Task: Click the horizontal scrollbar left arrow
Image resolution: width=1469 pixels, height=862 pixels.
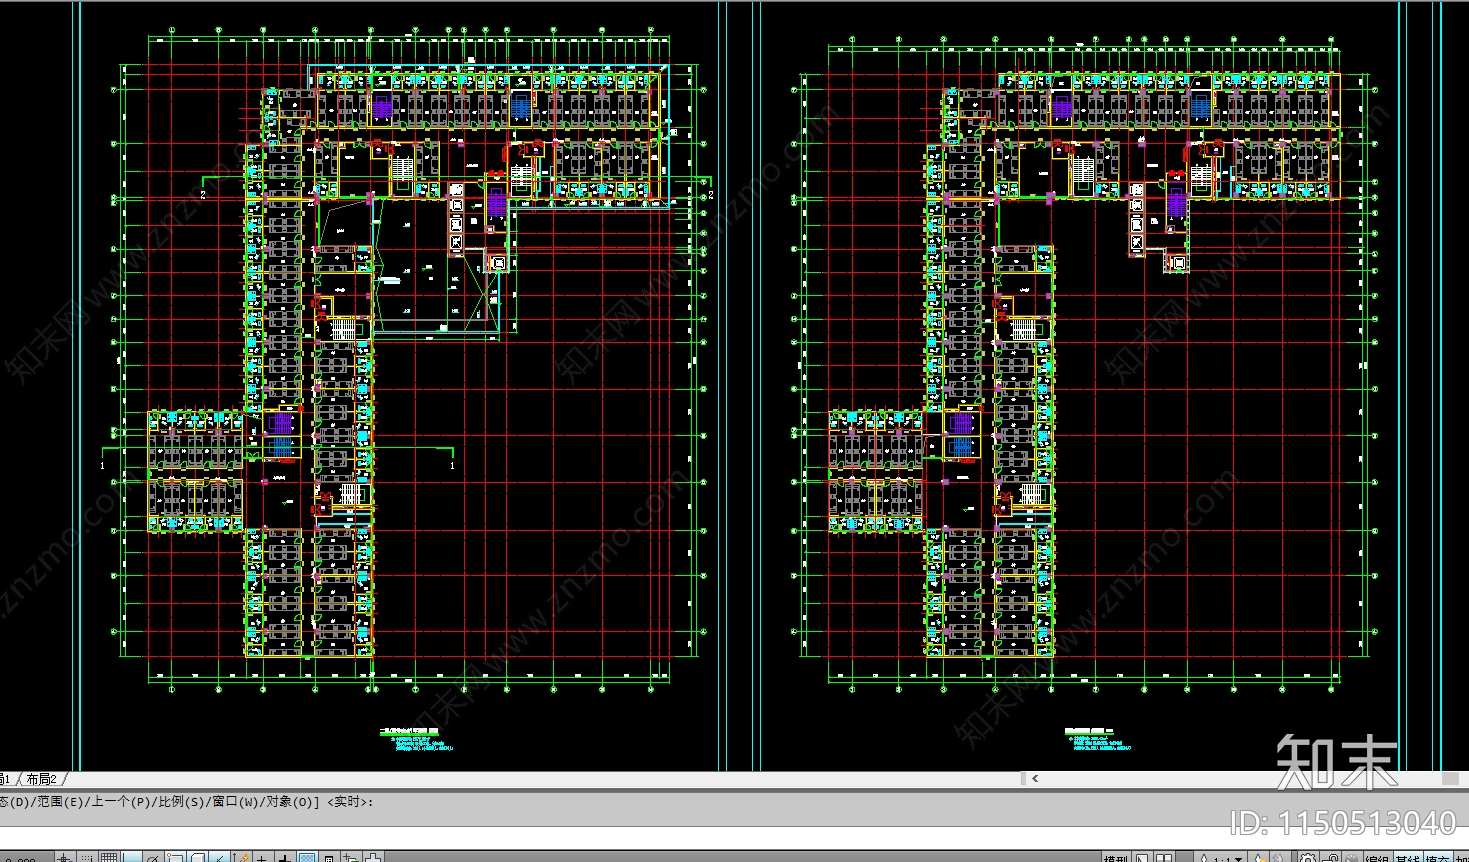Action: (x=1035, y=778)
